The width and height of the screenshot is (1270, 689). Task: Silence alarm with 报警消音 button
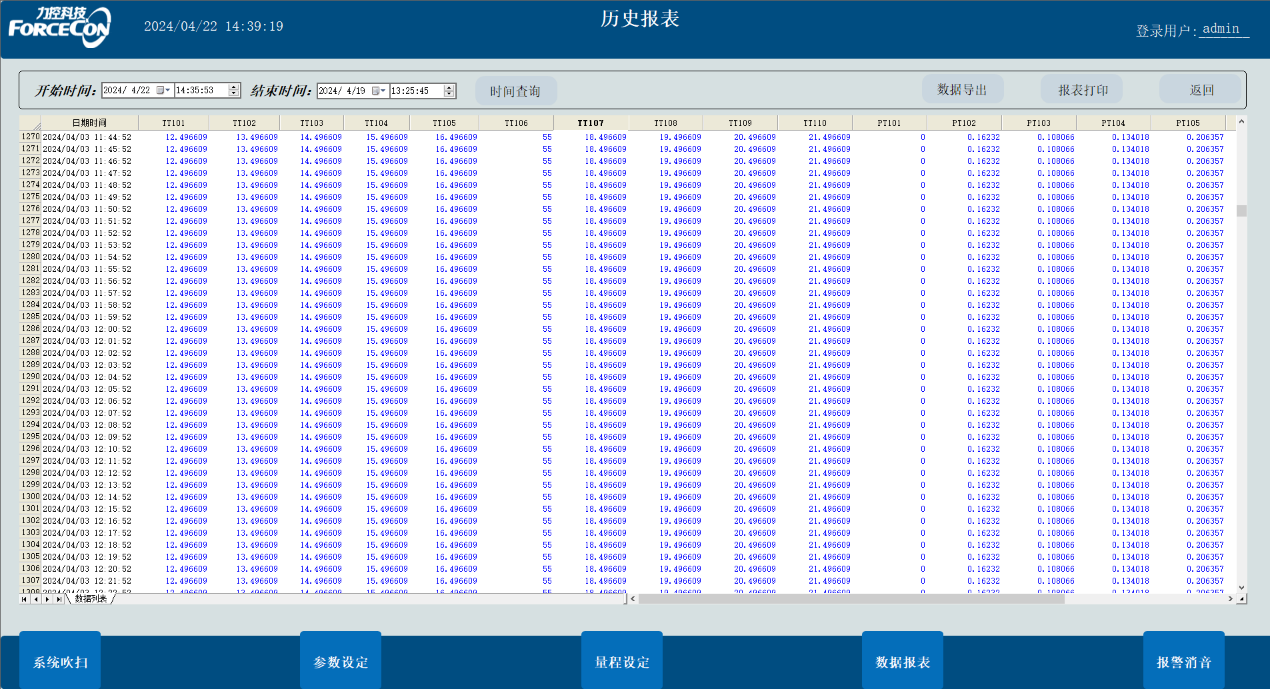tap(1184, 662)
